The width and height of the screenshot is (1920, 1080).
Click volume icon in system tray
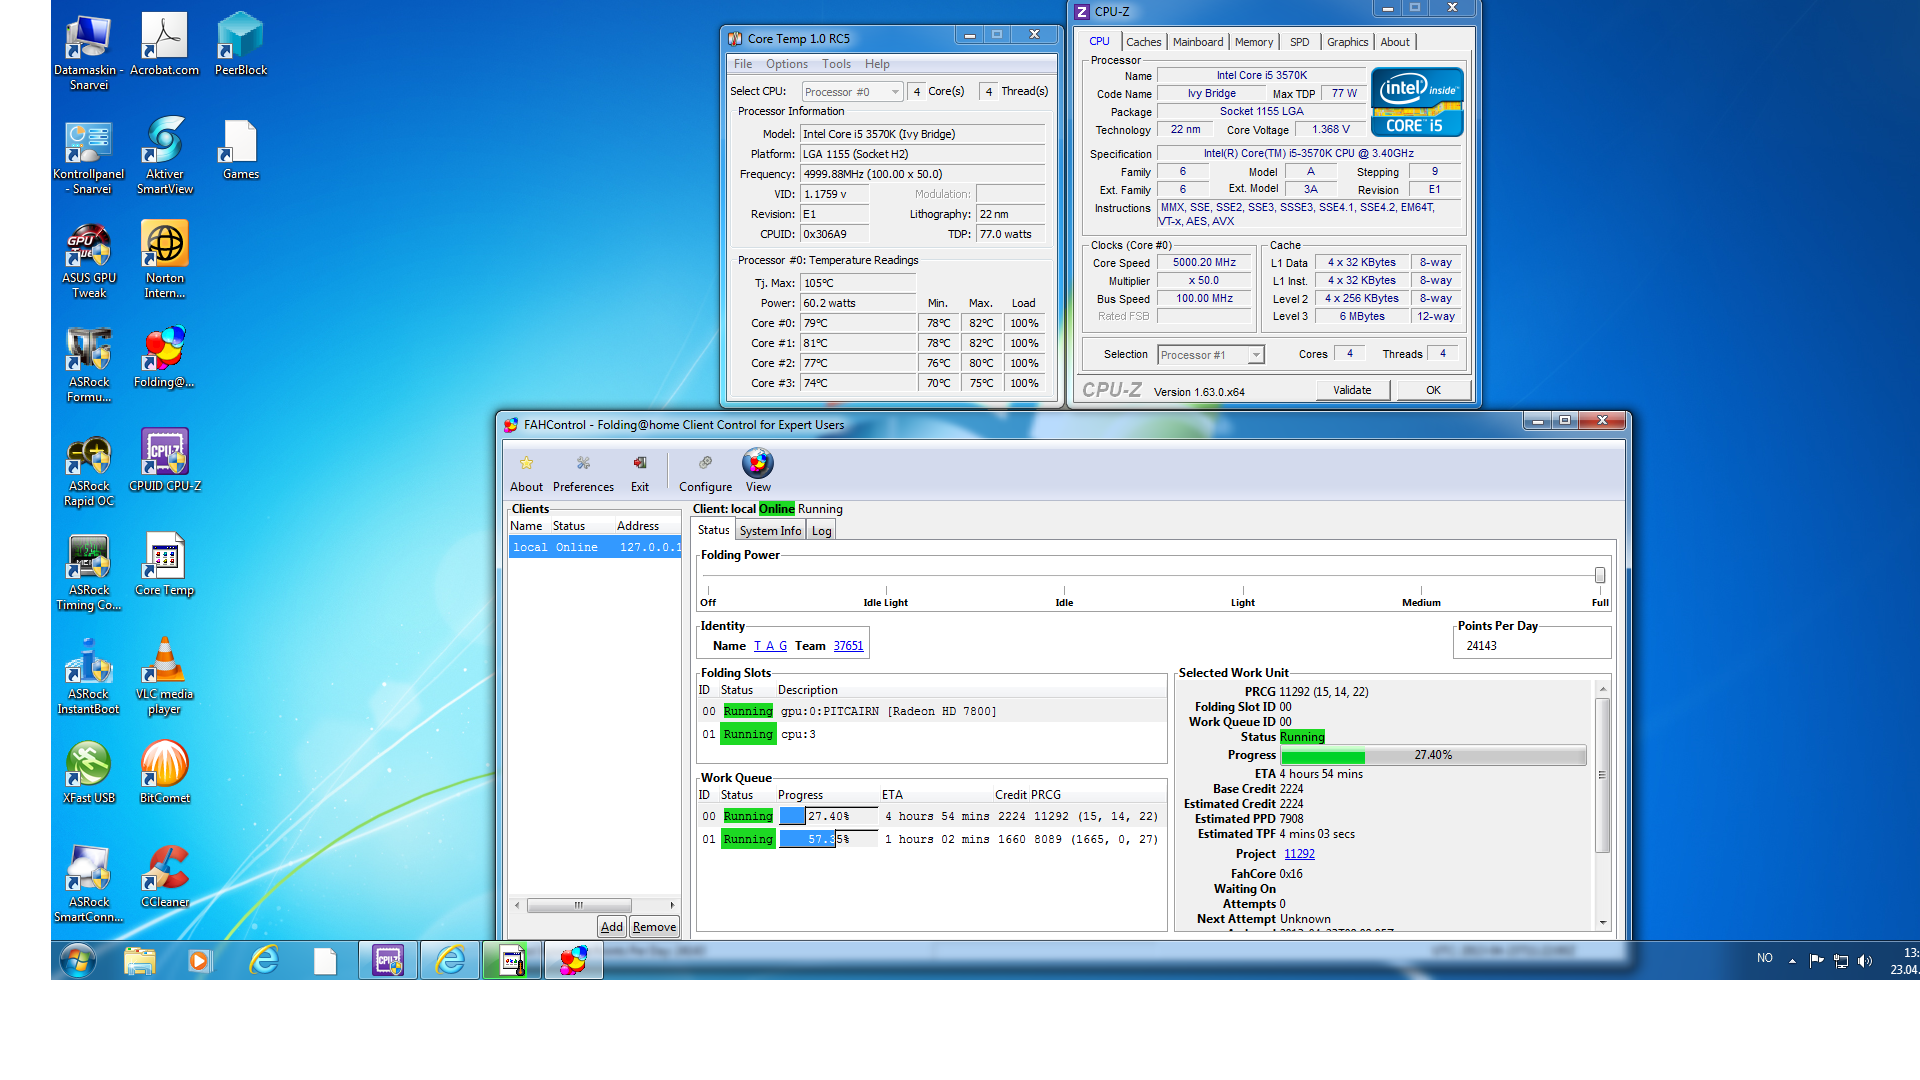pyautogui.click(x=1865, y=961)
